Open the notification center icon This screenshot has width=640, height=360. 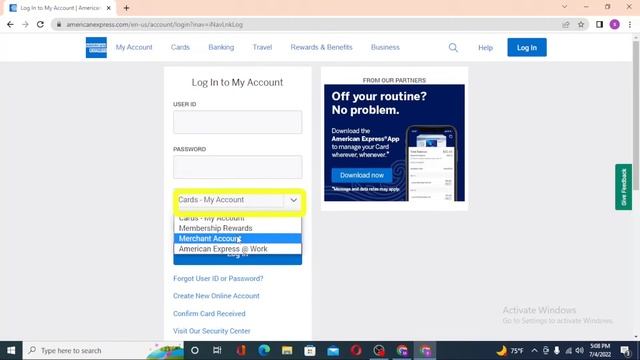(x=625, y=351)
